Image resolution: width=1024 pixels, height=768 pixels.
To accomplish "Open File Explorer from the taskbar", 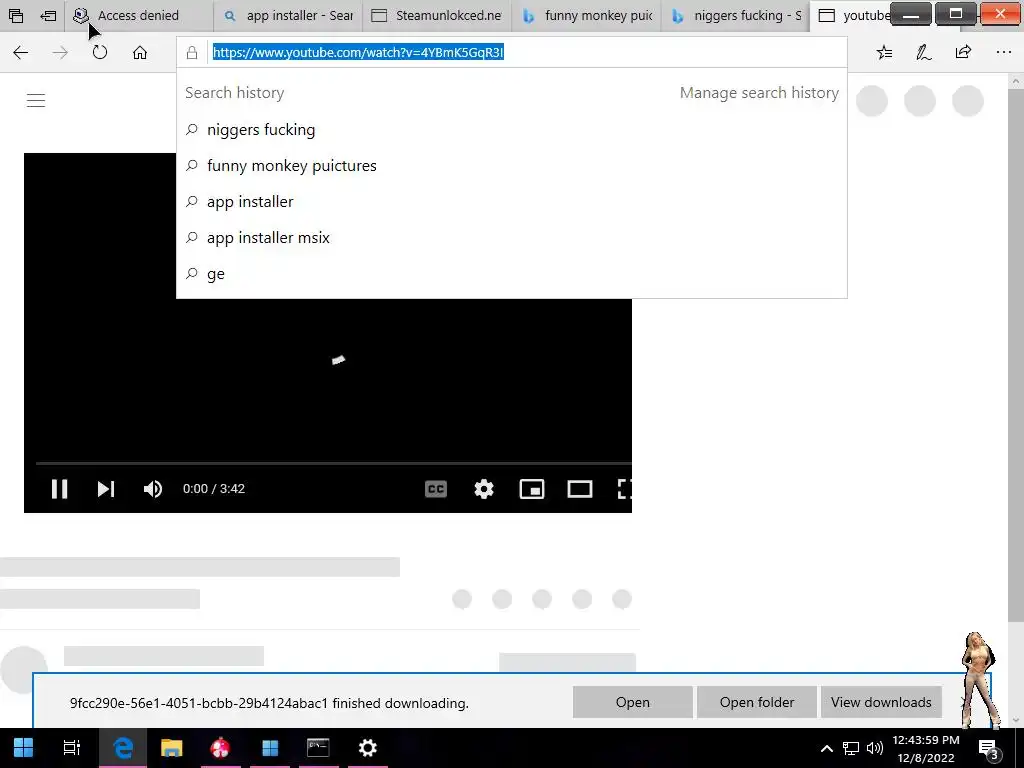I will coord(171,748).
